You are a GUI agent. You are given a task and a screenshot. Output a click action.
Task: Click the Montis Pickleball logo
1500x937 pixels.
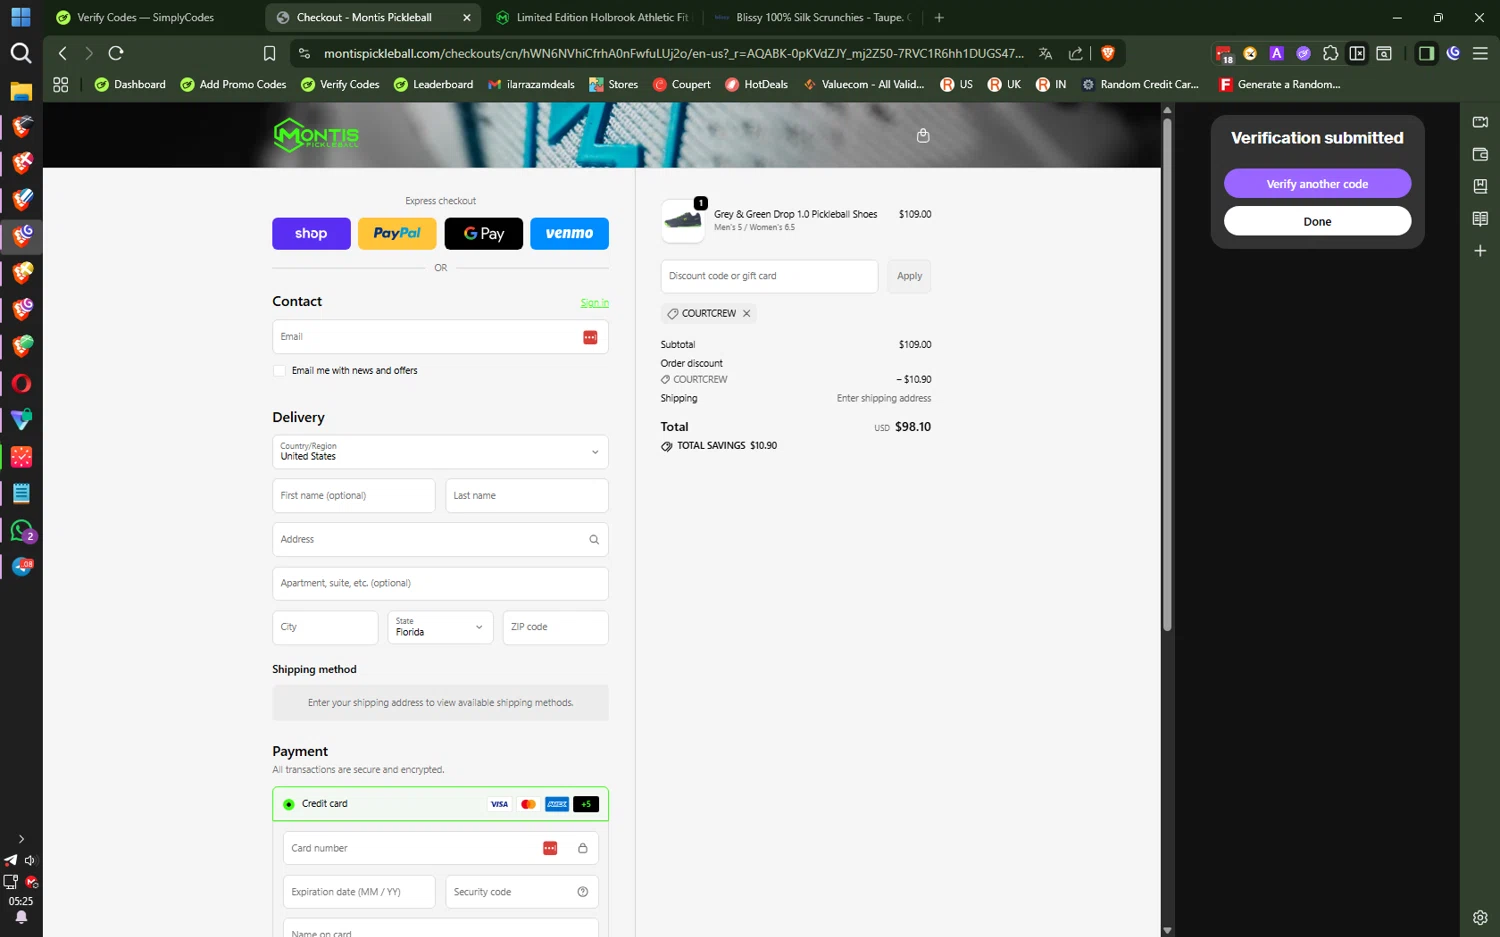pos(316,135)
